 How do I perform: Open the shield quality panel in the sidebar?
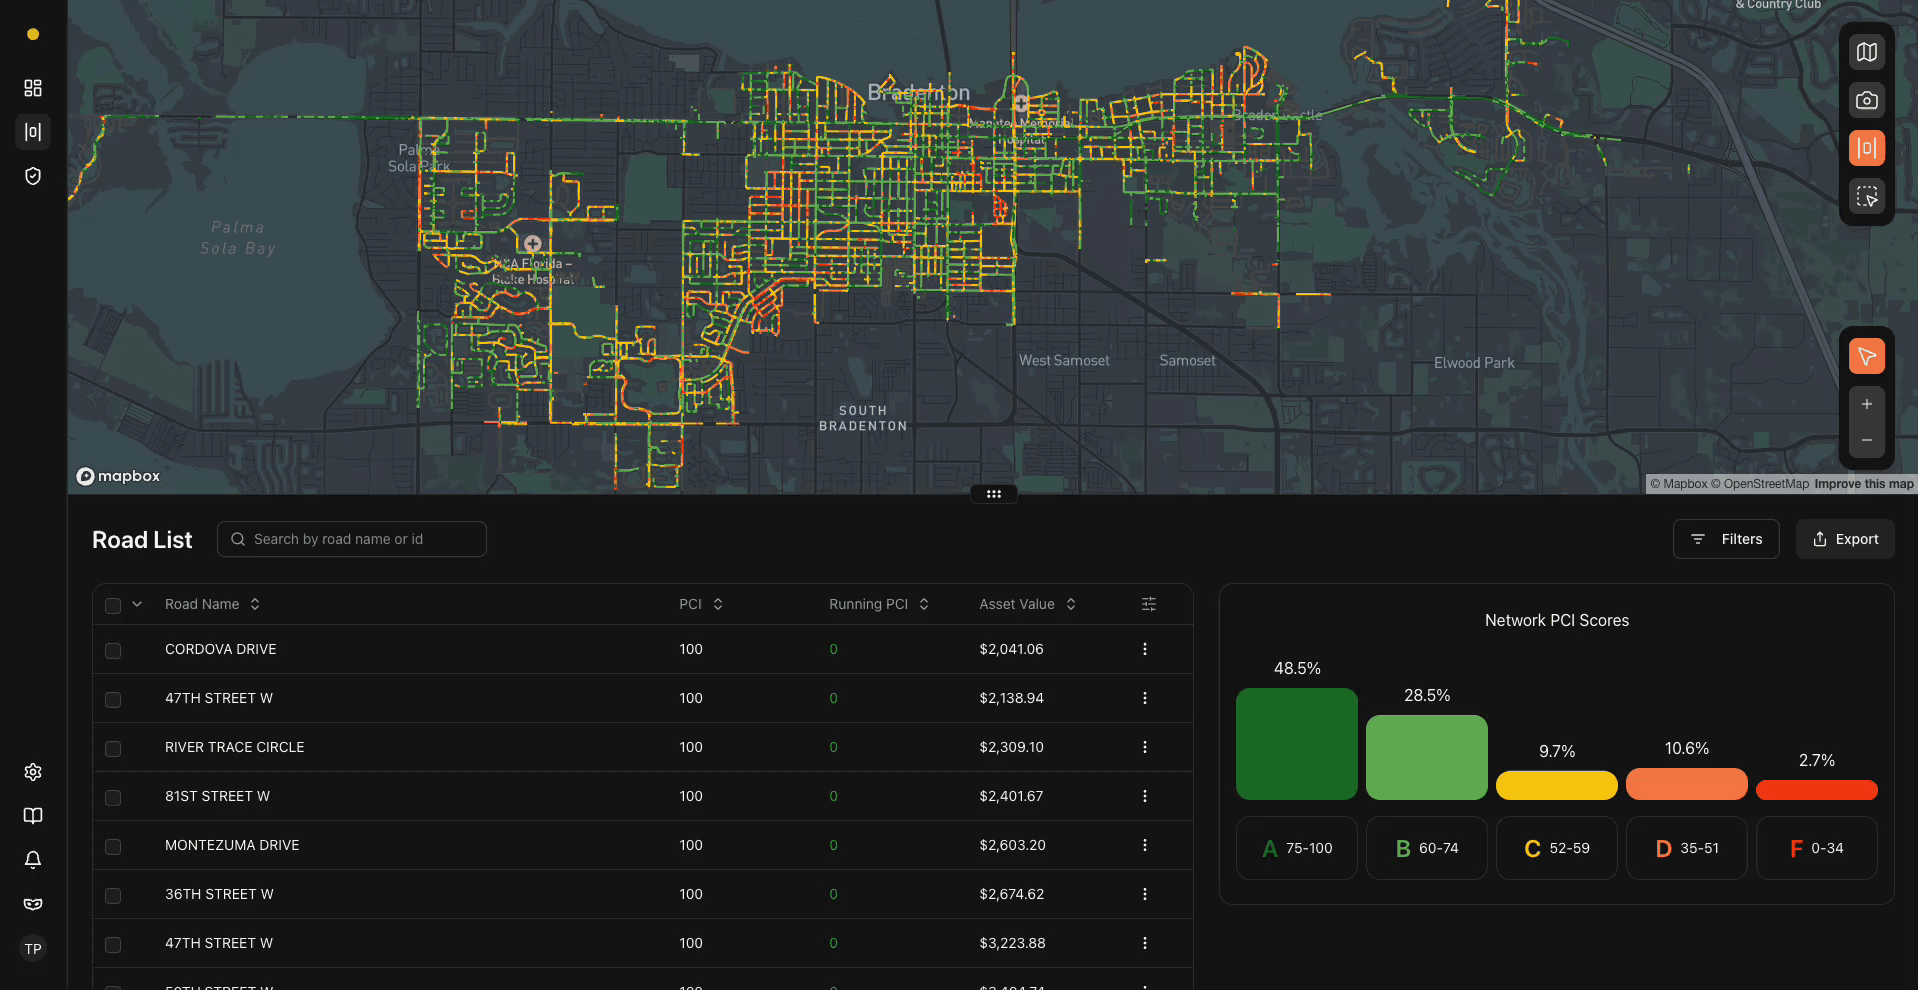31,175
